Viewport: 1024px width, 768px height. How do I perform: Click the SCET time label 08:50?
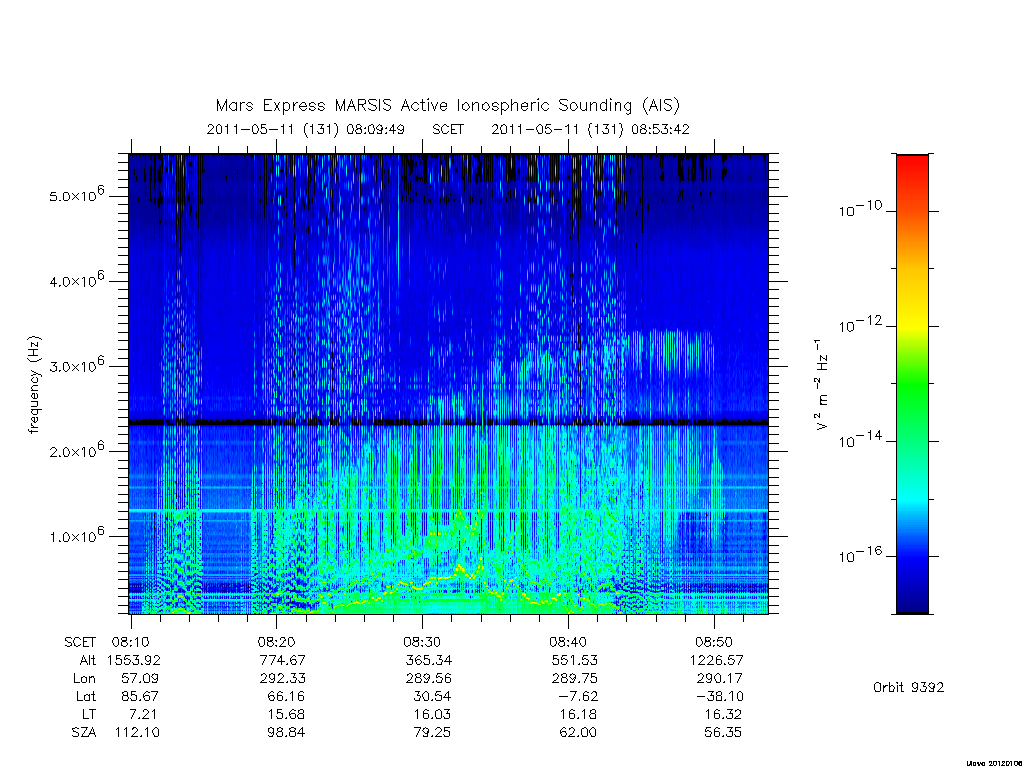714,642
